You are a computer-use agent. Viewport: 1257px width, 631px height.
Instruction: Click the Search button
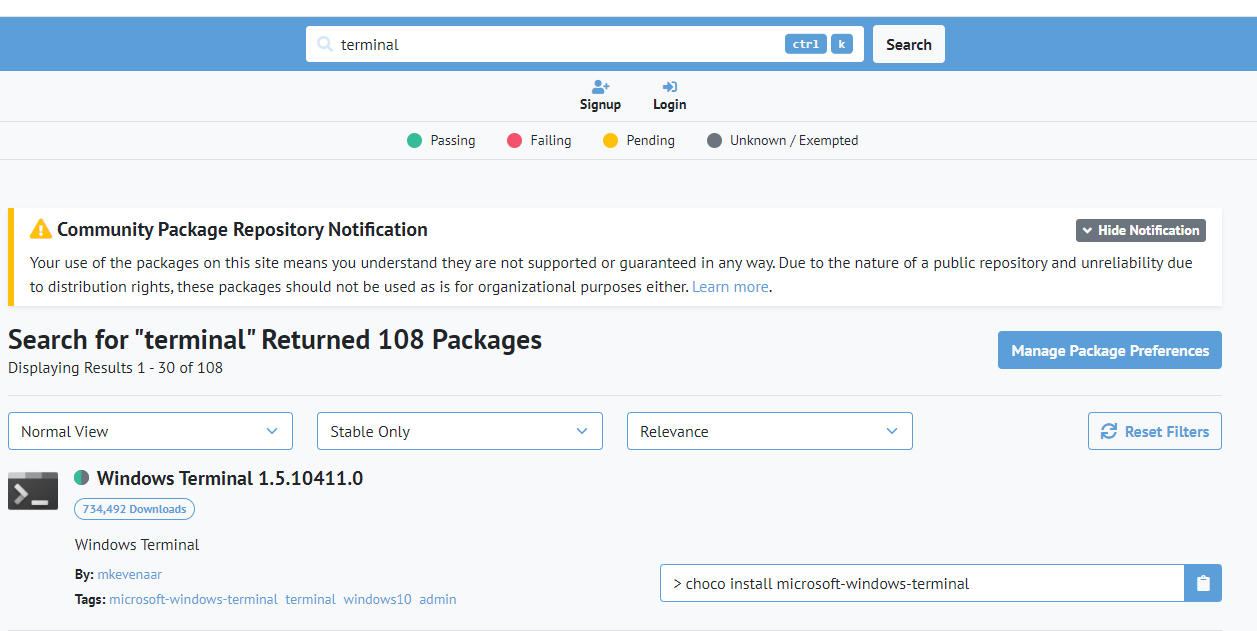pyautogui.click(x=909, y=44)
